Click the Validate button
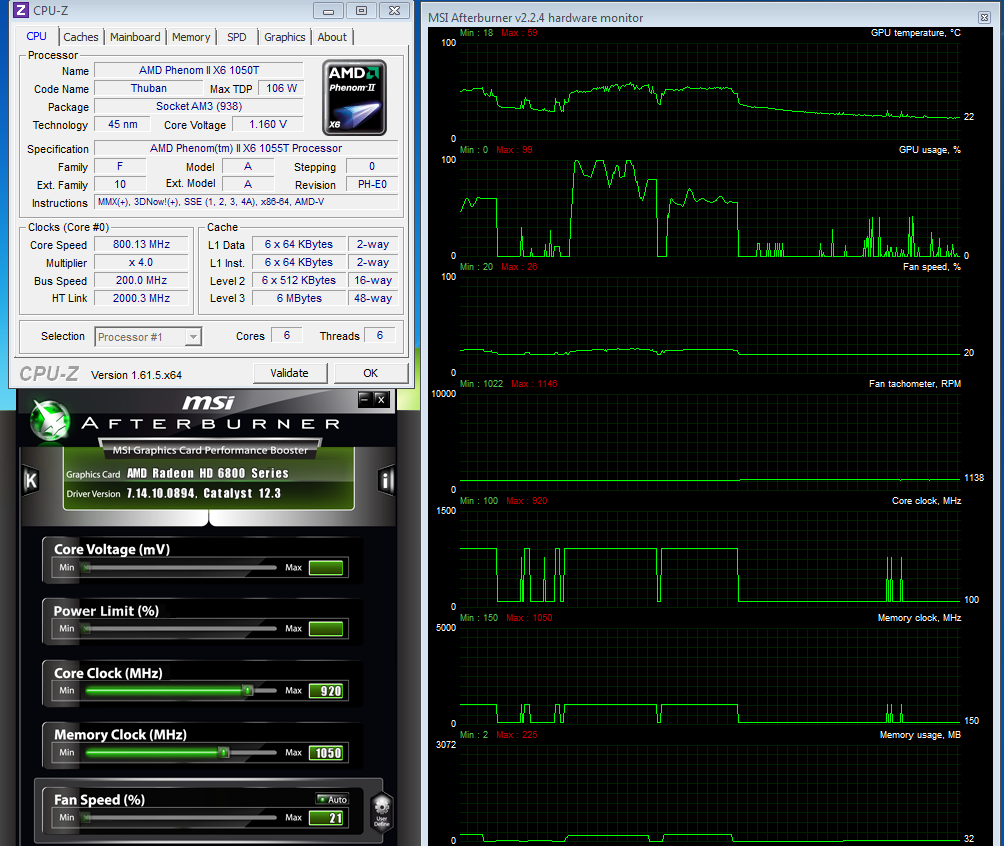 pyautogui.click(x=289, y=373)
